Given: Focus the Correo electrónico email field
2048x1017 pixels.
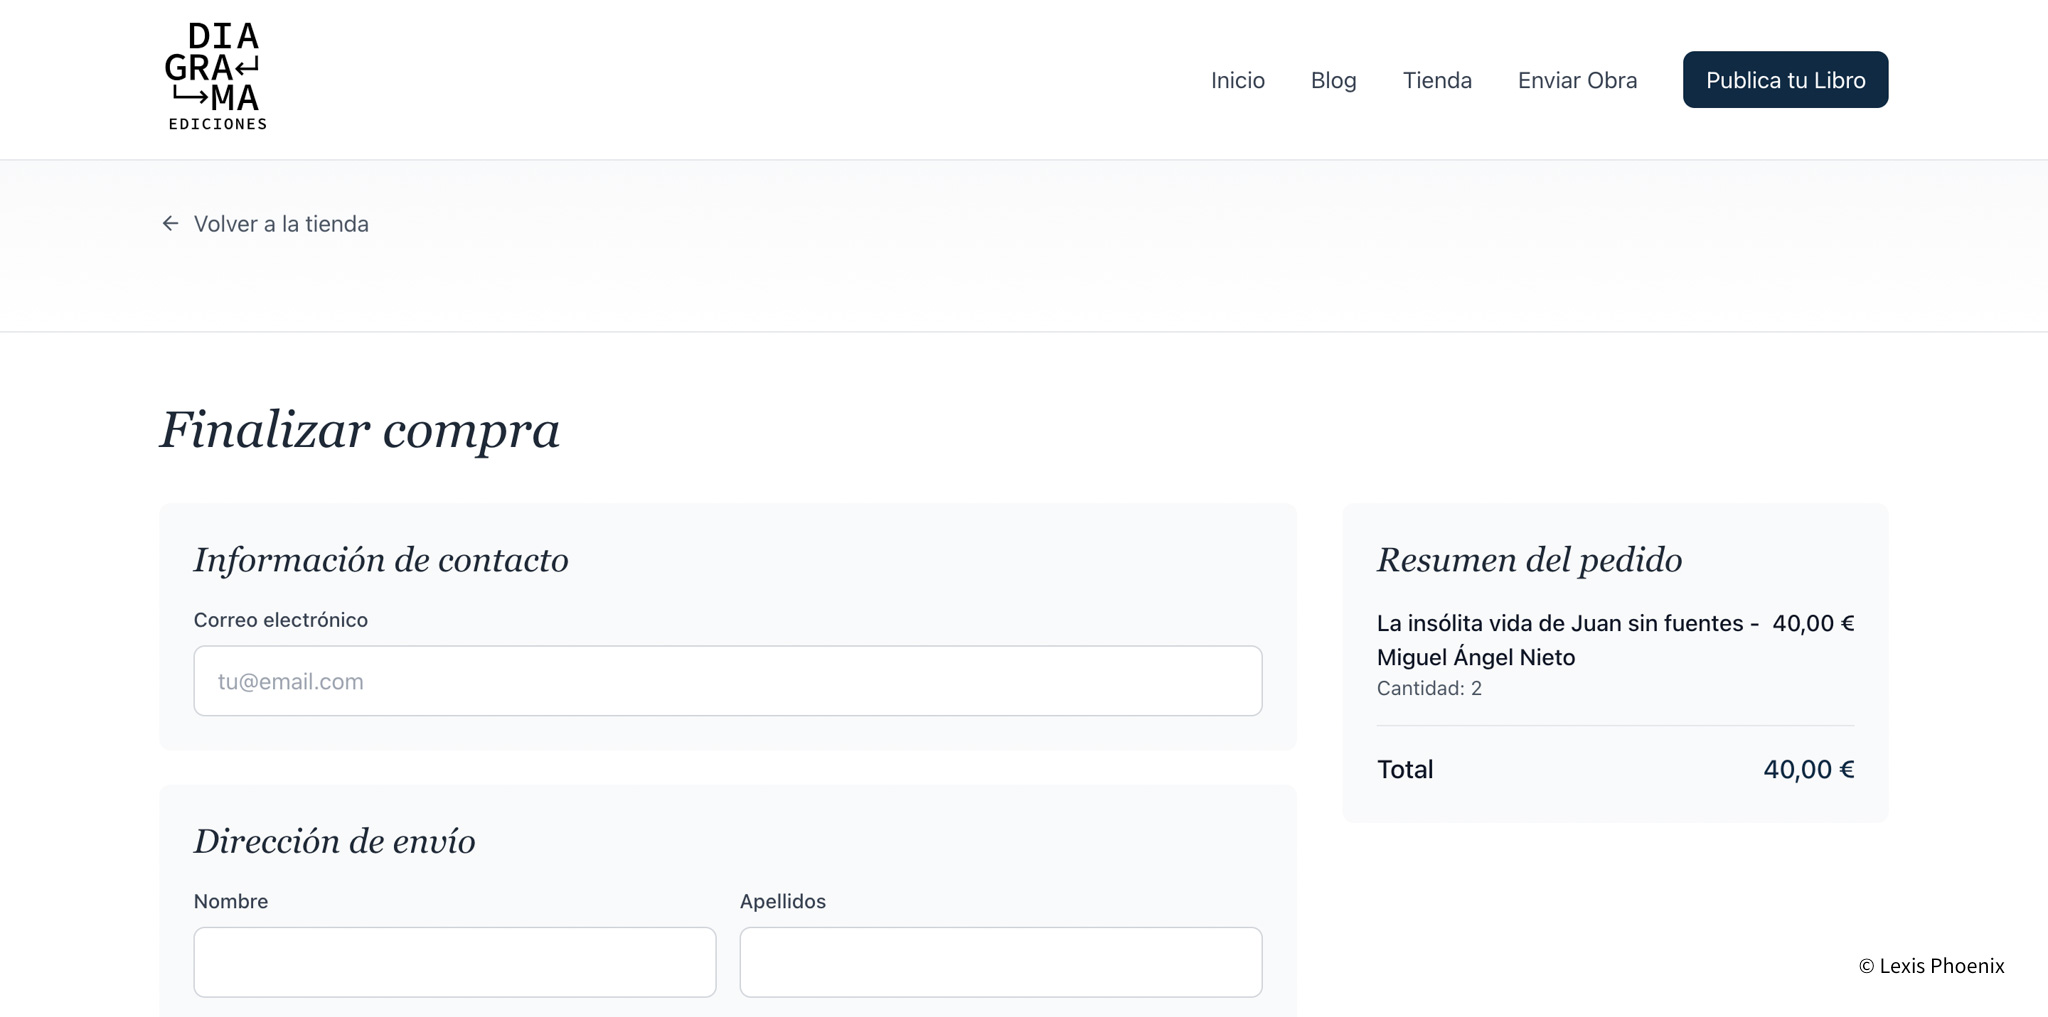Looking at the screenshot, I should coord(727,681).
